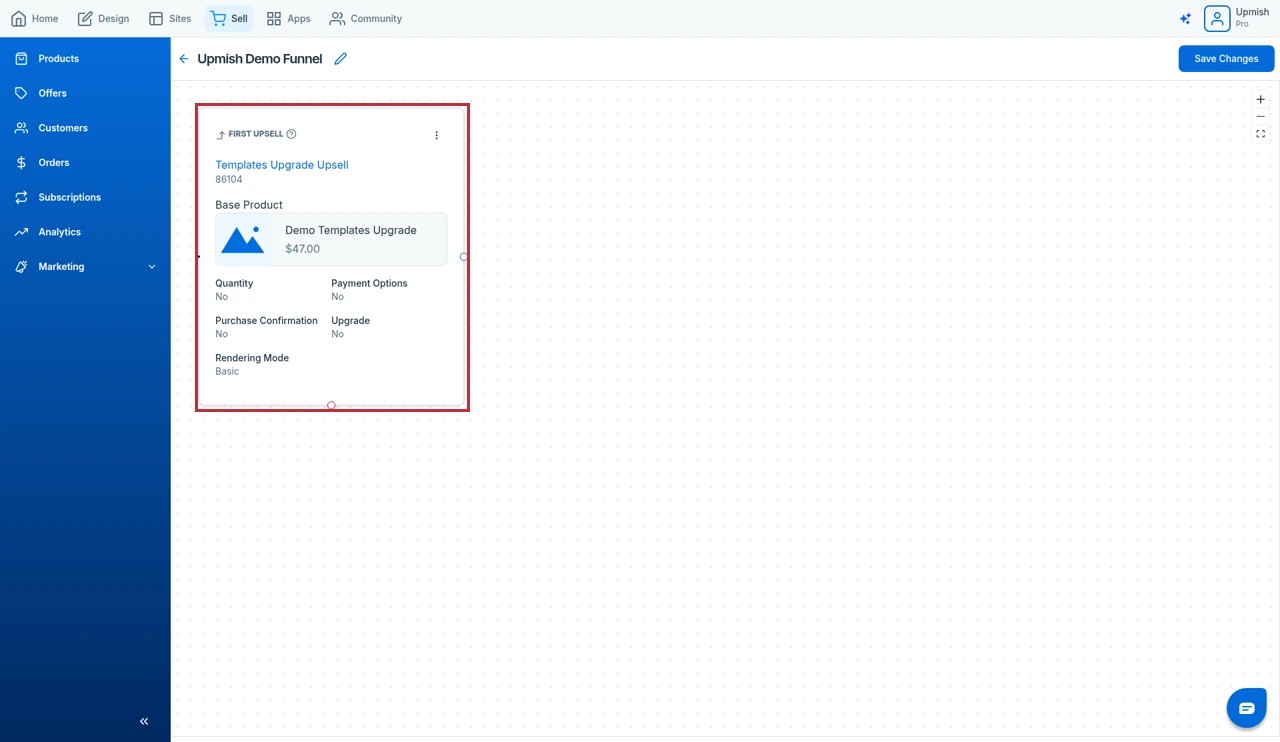1280x742 pixels.
Task: Switch to the Sites section
Action: pyautogui.click(x=170, y=18)
